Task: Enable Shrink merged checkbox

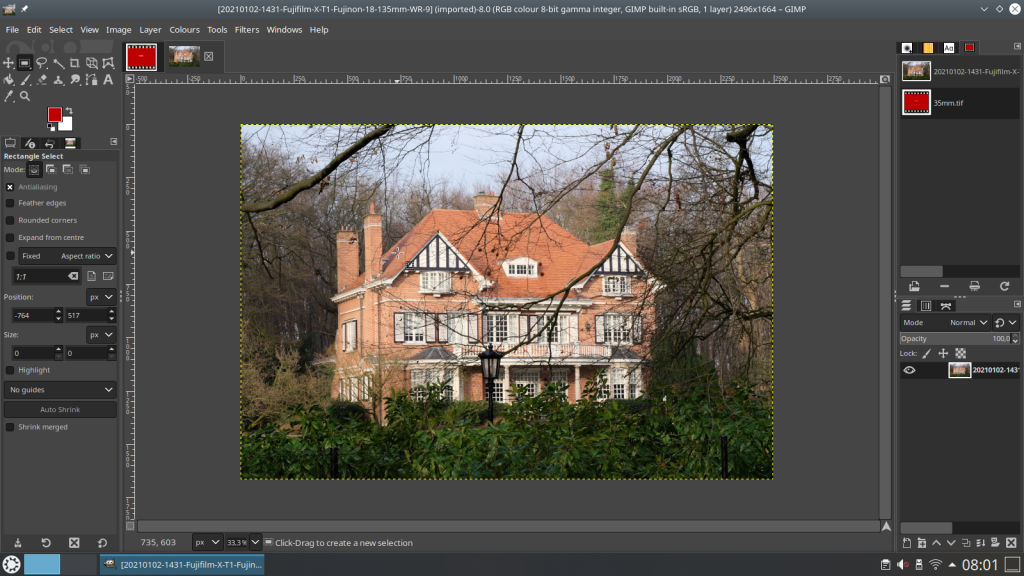Action: (x=10, y=427)
